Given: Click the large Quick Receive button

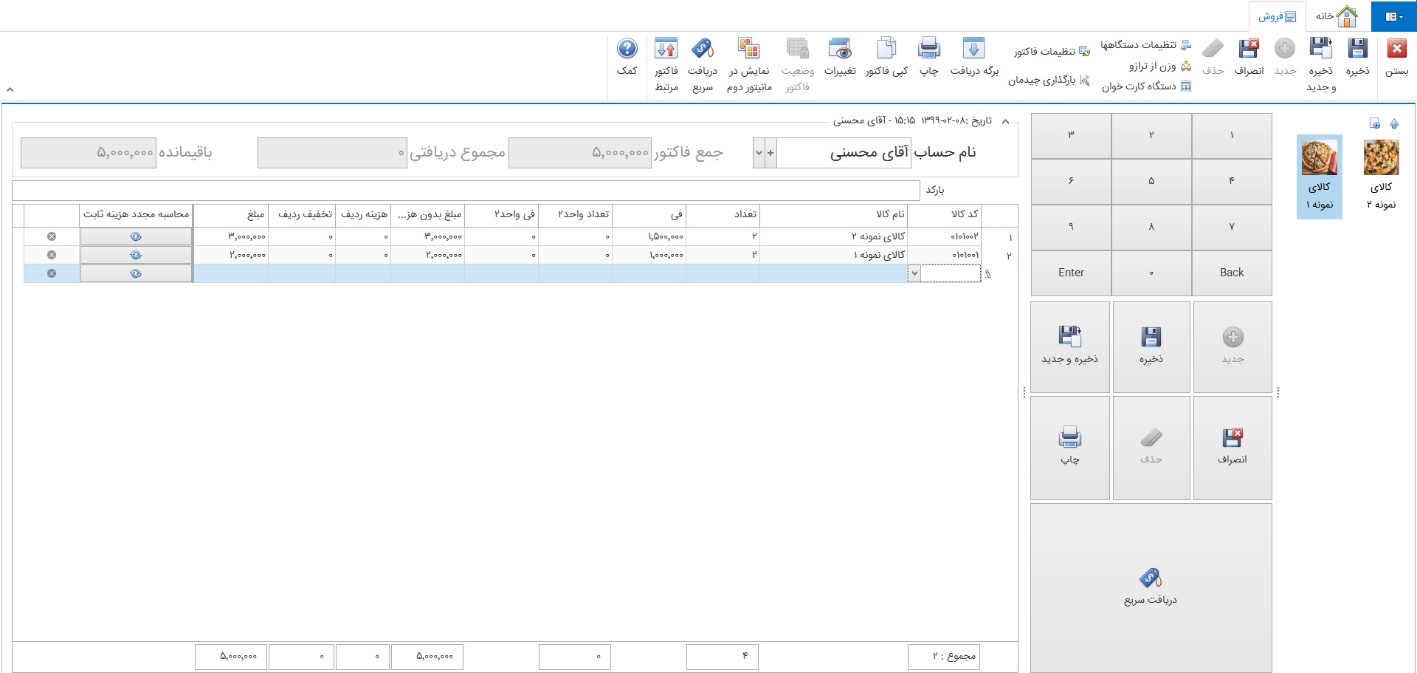Looking at the screenshot, I should click(x=1150, y=587).
